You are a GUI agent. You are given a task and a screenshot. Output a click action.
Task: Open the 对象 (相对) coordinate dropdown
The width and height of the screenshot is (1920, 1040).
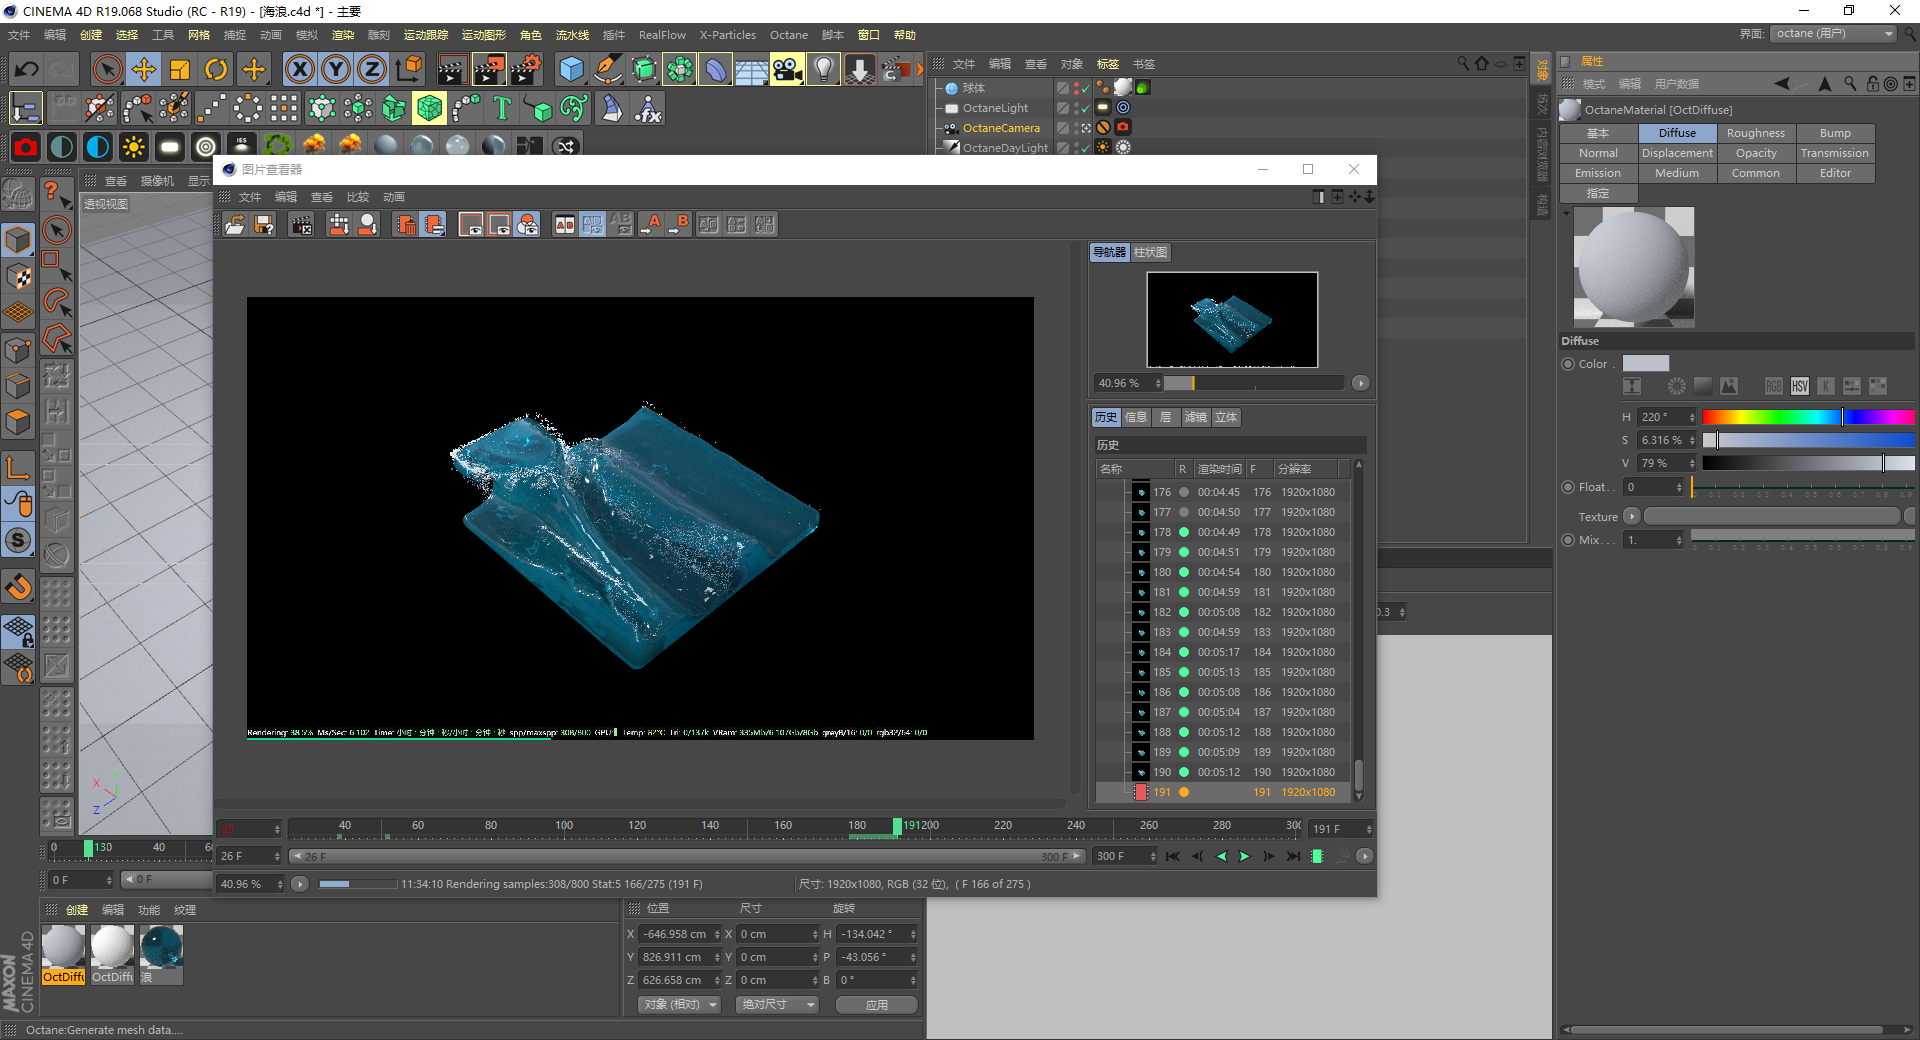coord(680,1004)
